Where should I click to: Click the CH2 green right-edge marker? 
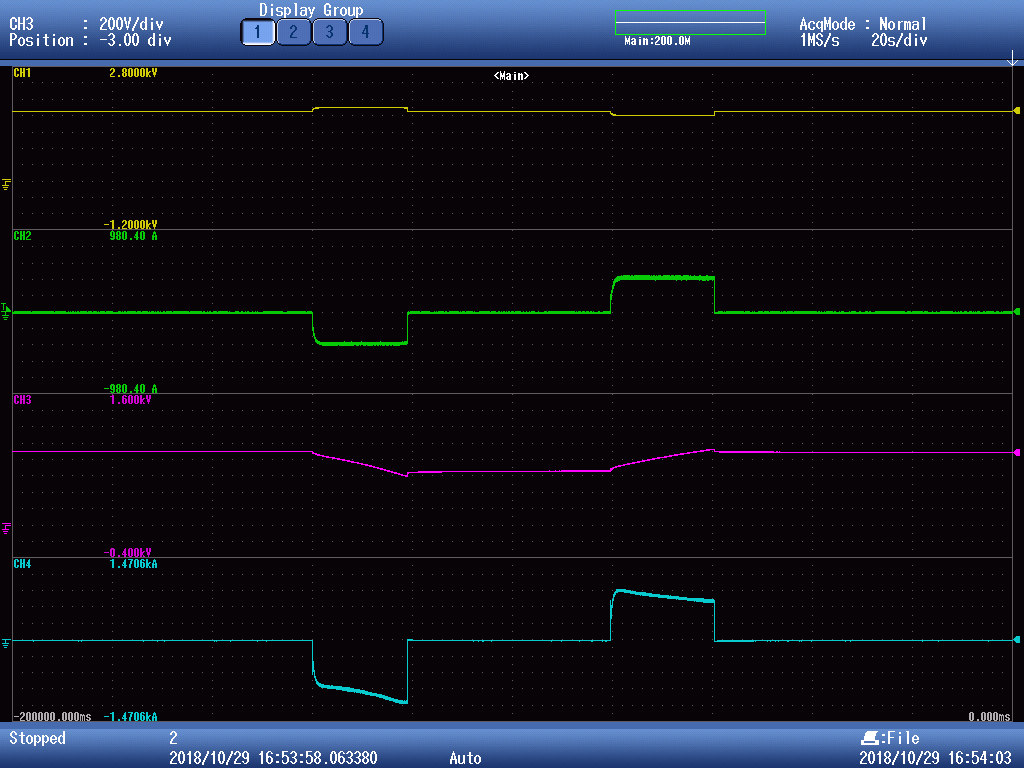[1017, 312]
